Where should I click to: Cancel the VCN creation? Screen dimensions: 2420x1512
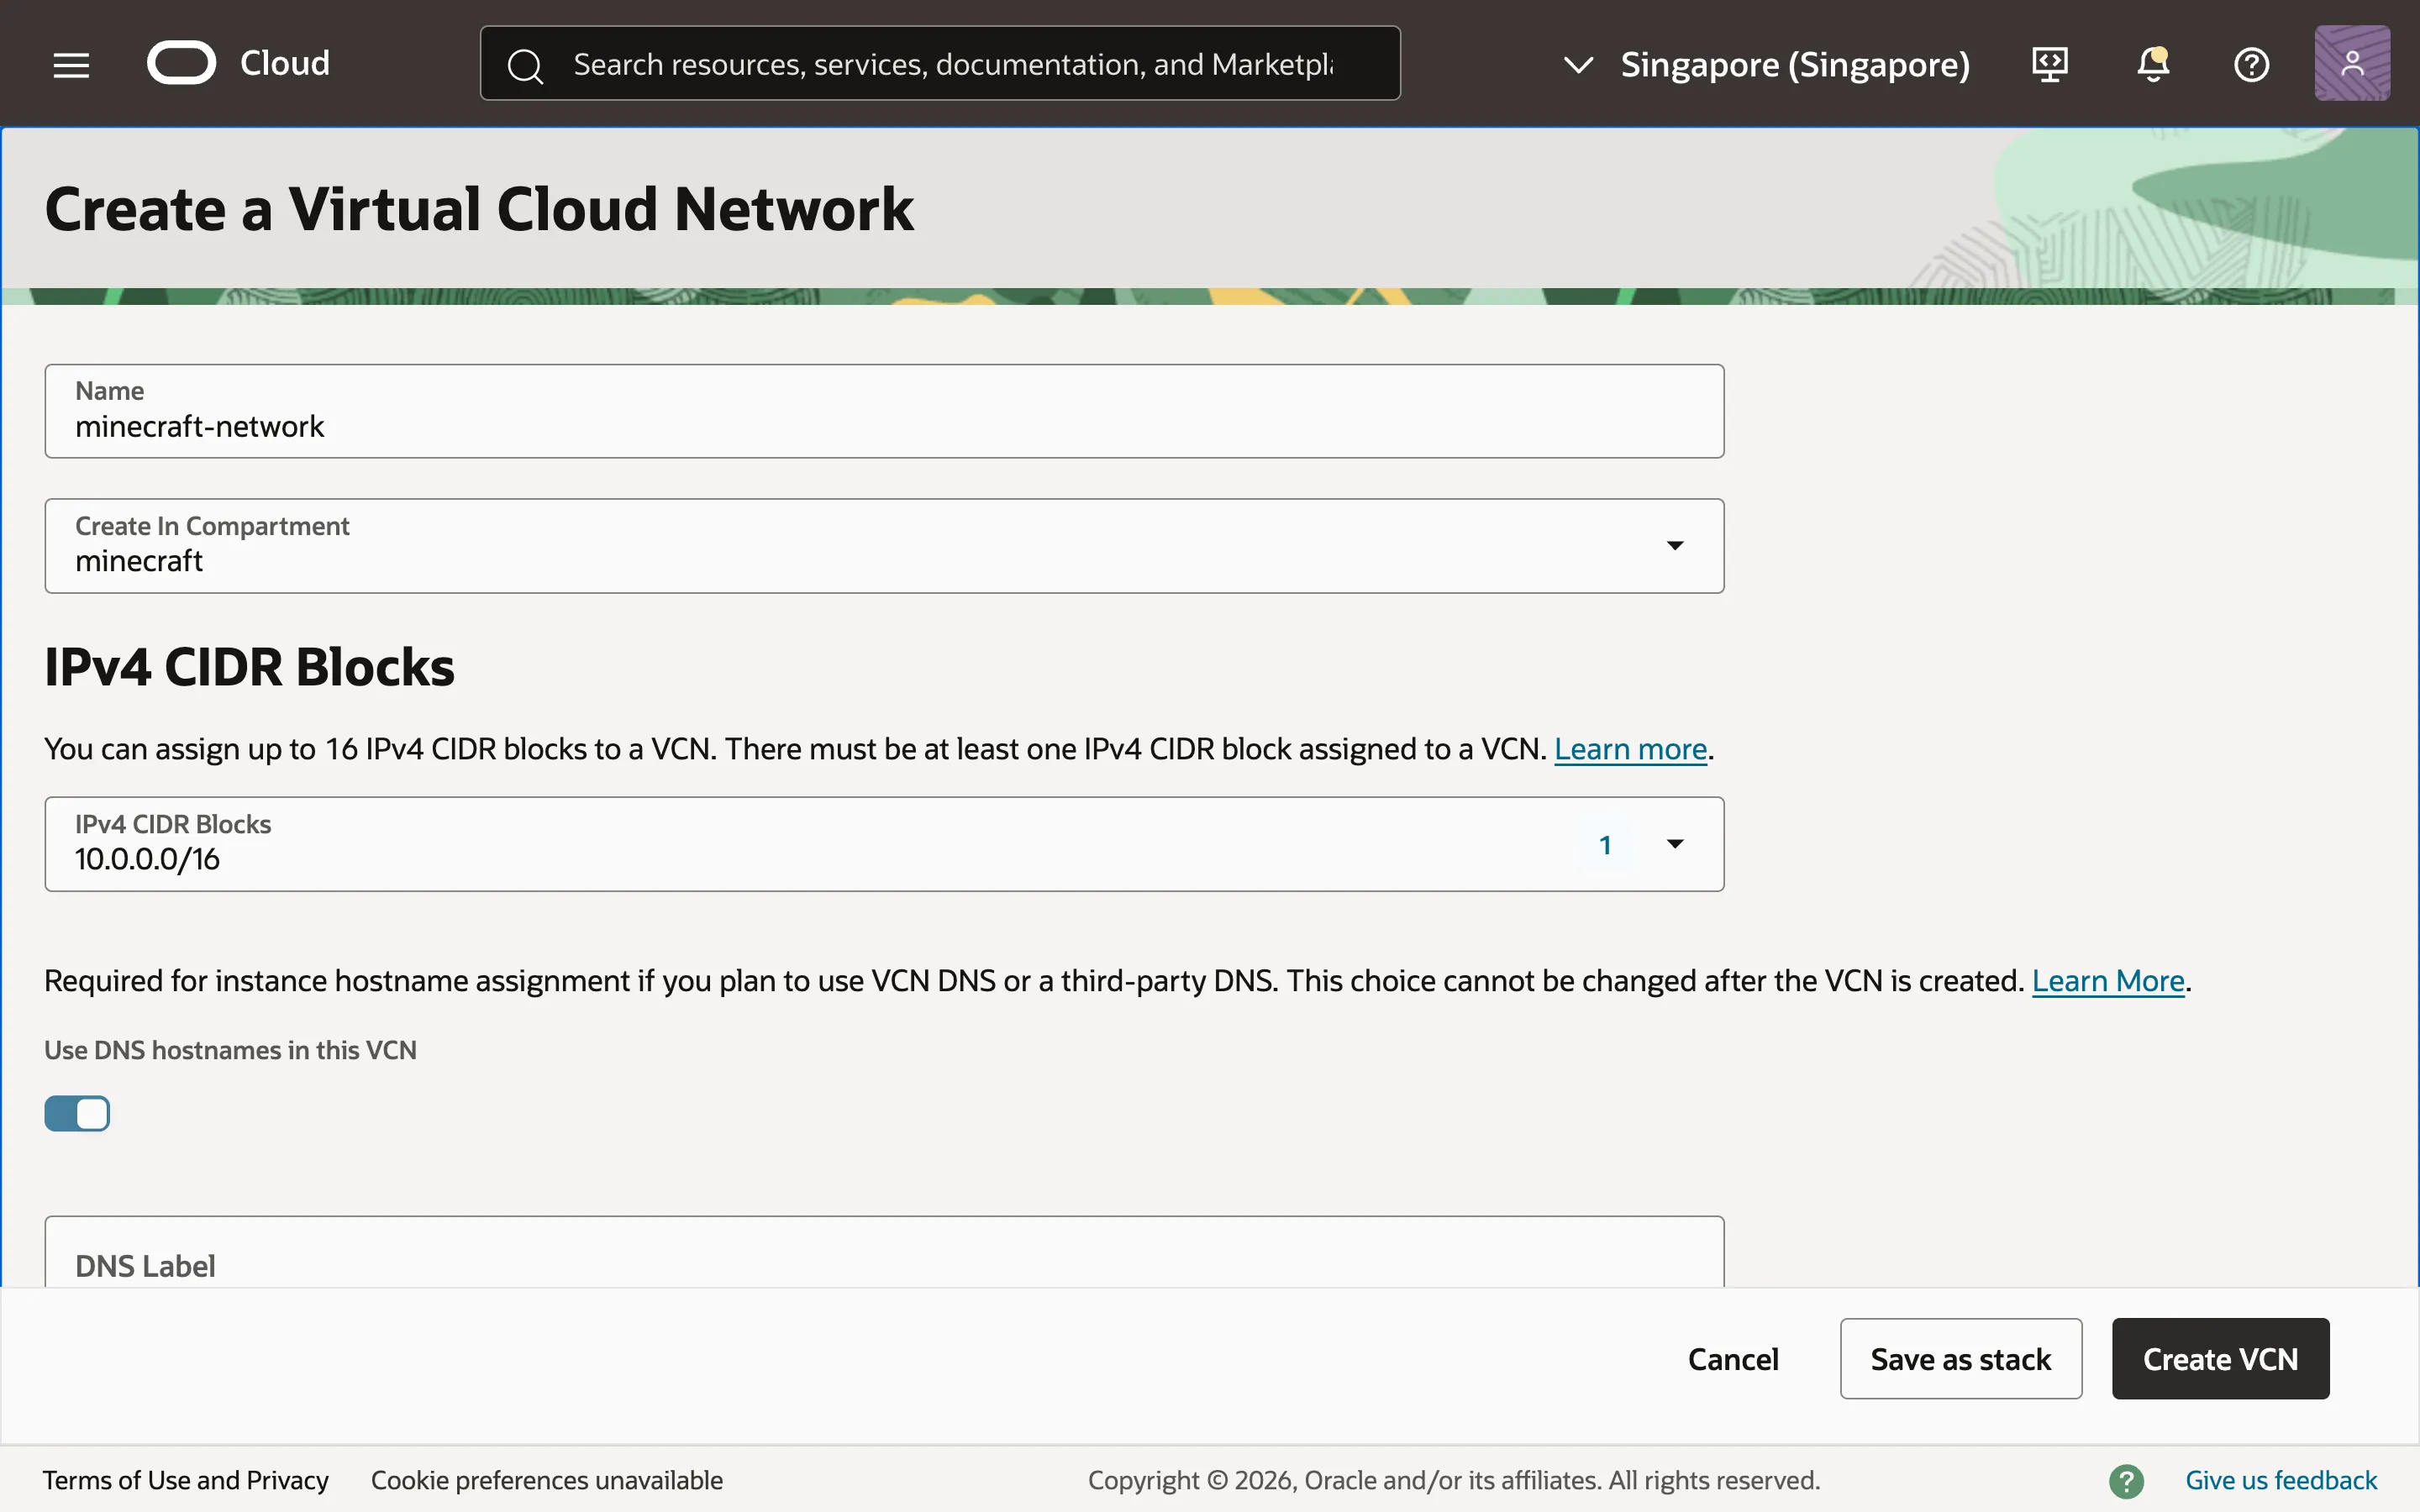point(1732,1358)
